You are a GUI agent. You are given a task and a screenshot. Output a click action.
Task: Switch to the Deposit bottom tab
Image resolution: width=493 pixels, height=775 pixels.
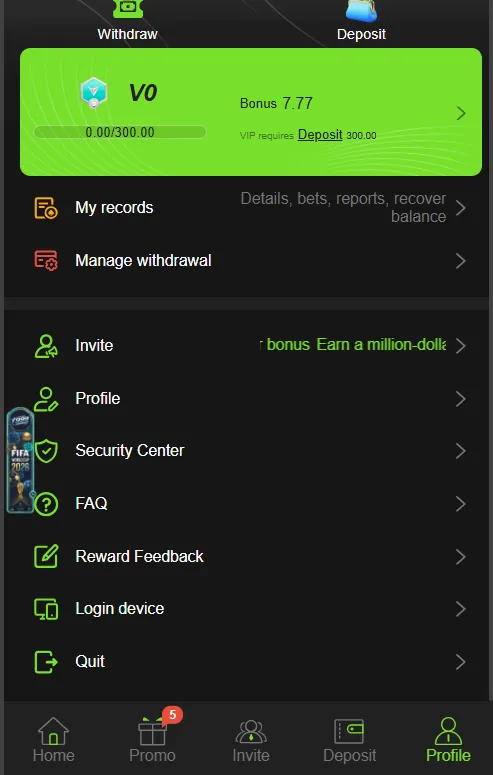pyautogui.click(x=349, y=740)
